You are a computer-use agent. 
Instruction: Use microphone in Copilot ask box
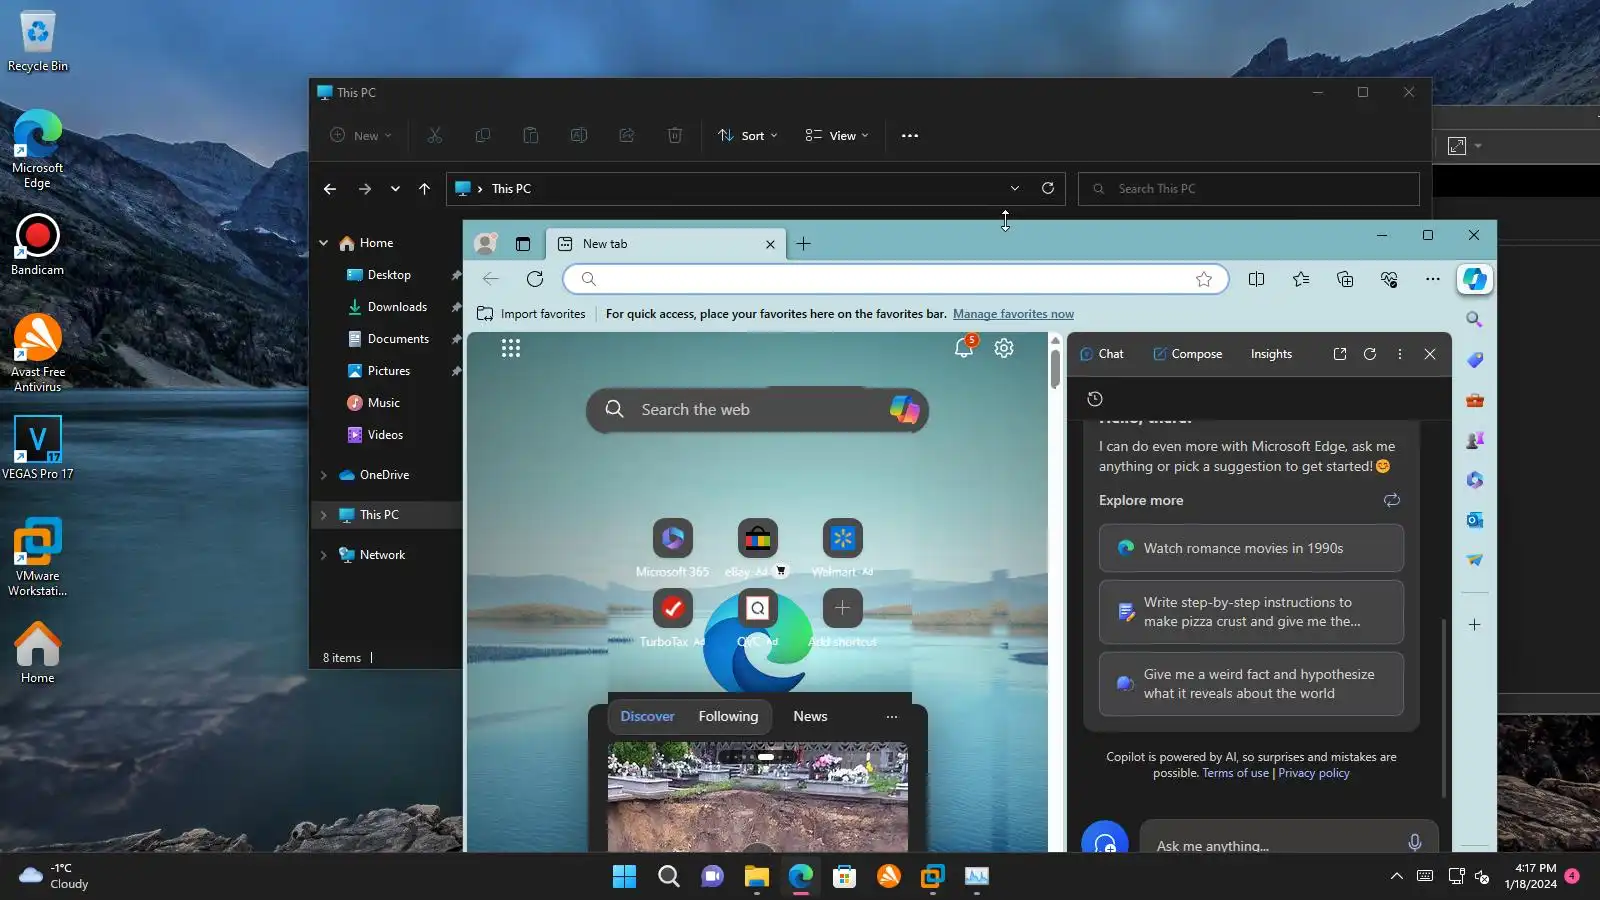[1415, 842]
